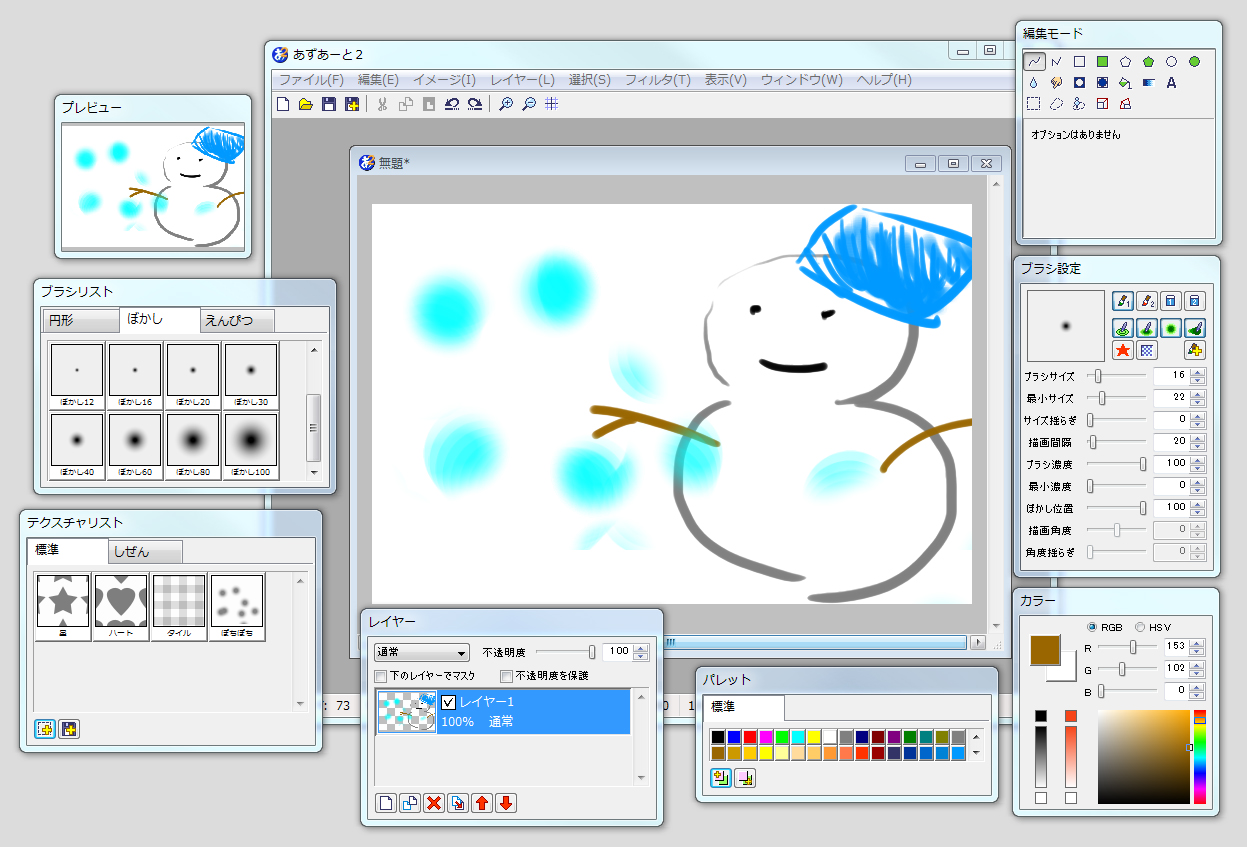The height and width of the screenshot is (847, 1247).
Task: Move layer down with red down arrow
Action: (506, 803)
